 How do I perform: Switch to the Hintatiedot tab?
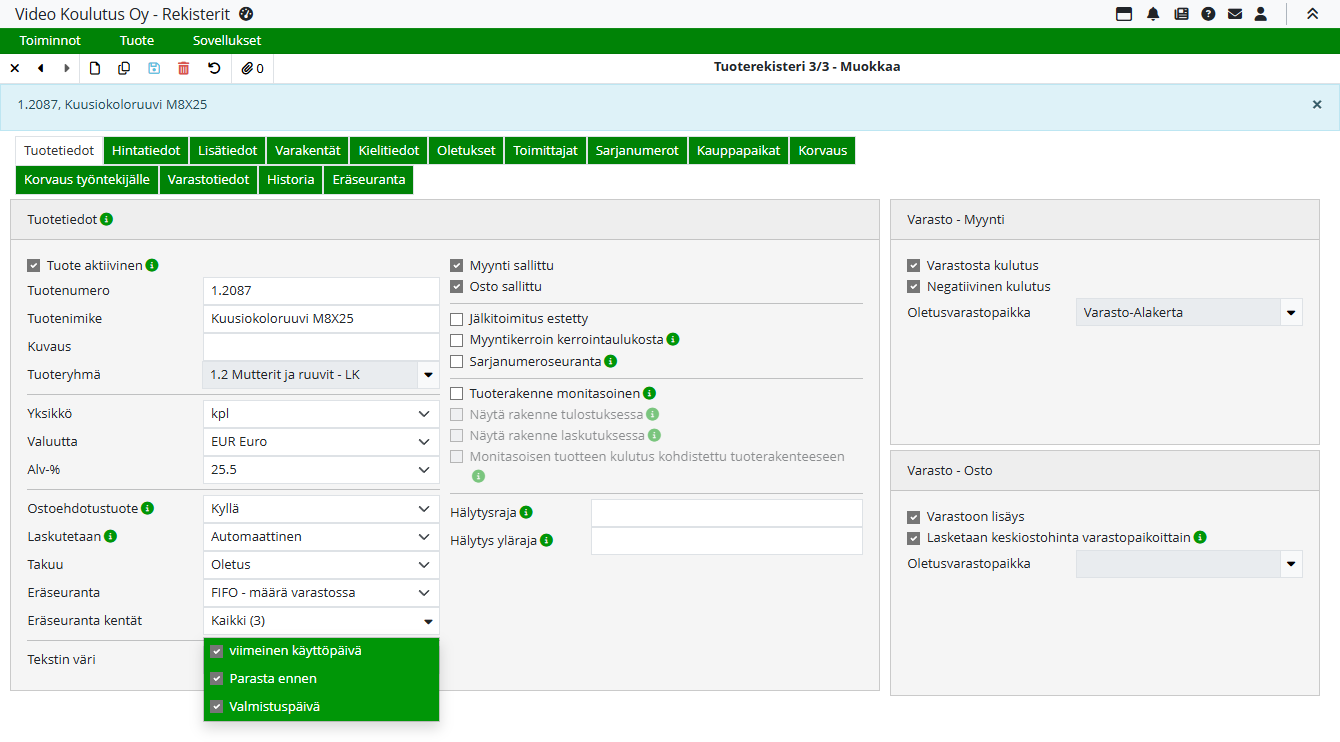tap(146, 151)
